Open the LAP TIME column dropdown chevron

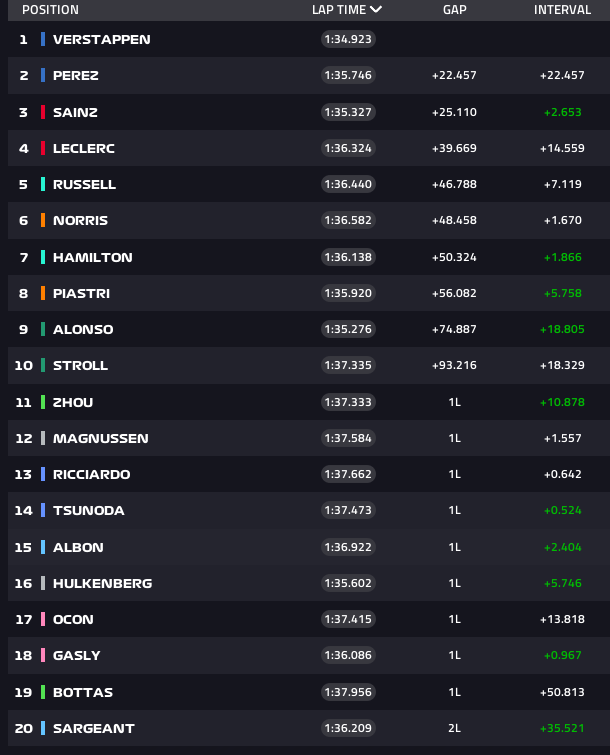tap(376, 10)
